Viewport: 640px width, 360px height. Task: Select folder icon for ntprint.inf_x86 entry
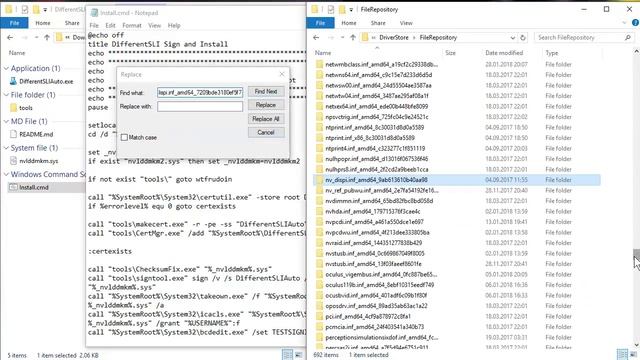tap(319, 138)
